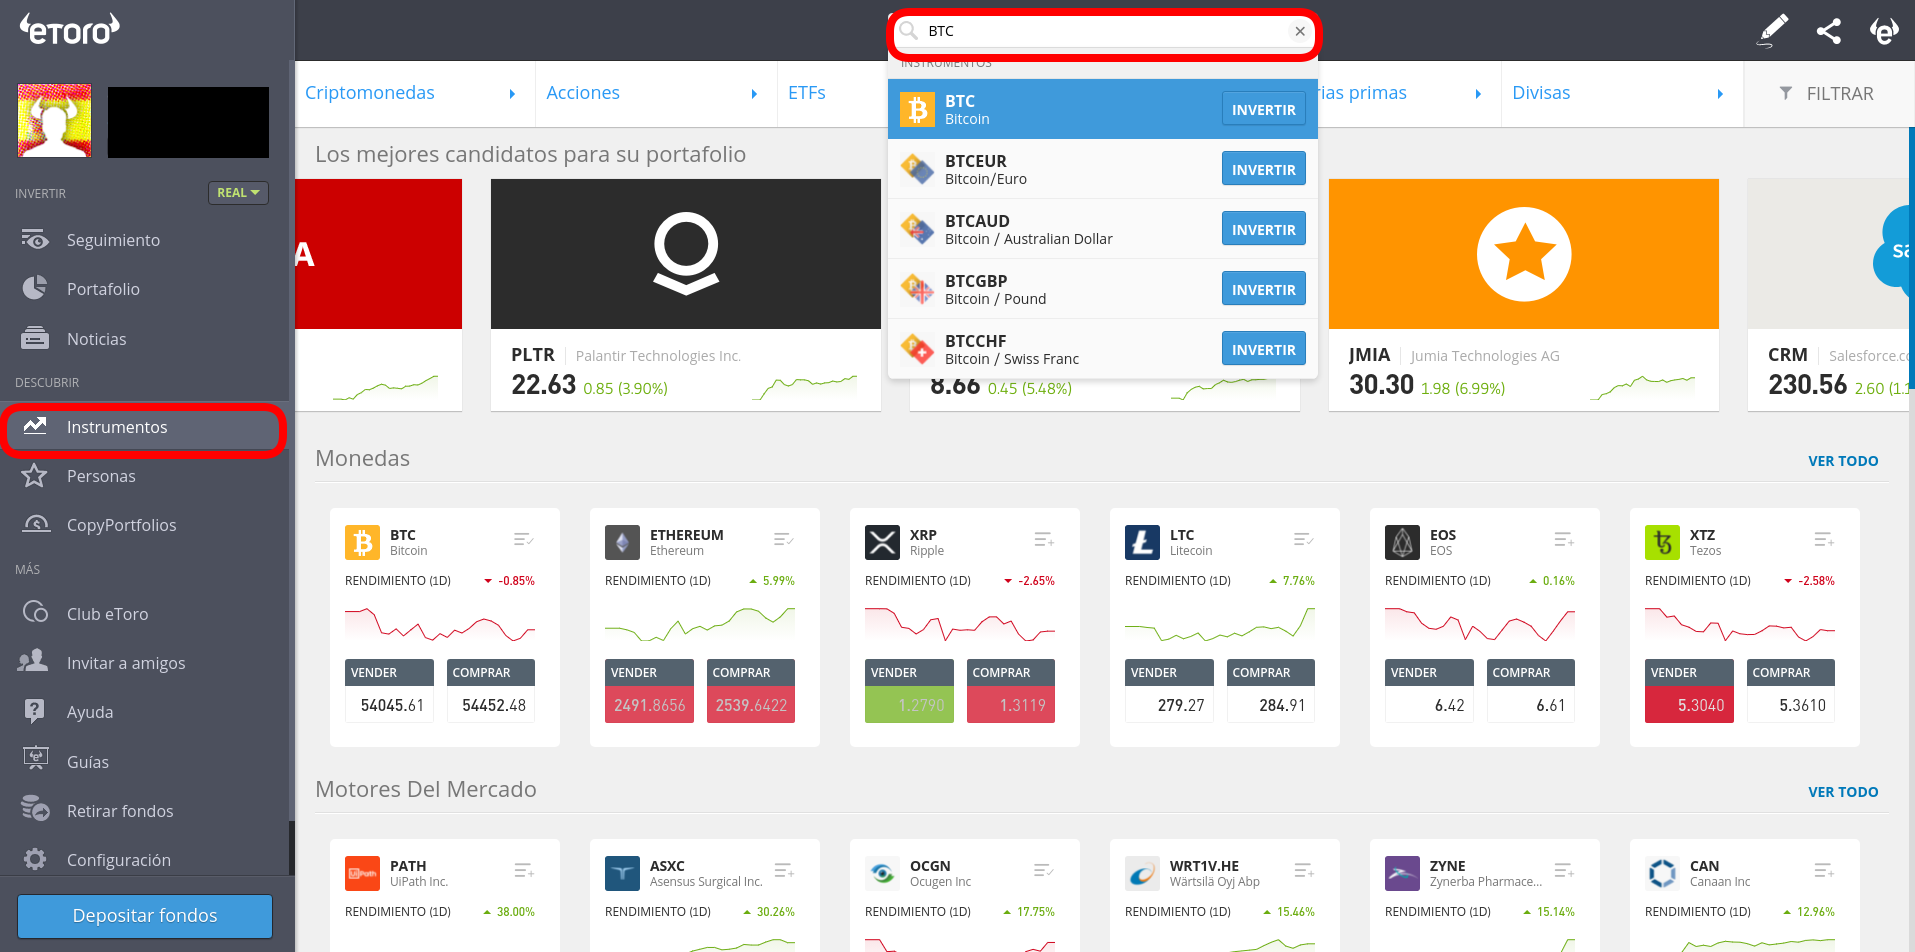The image size is (1915, 952).
Task: Click VER TODO next to Monedas
Action: (1843, 461)
